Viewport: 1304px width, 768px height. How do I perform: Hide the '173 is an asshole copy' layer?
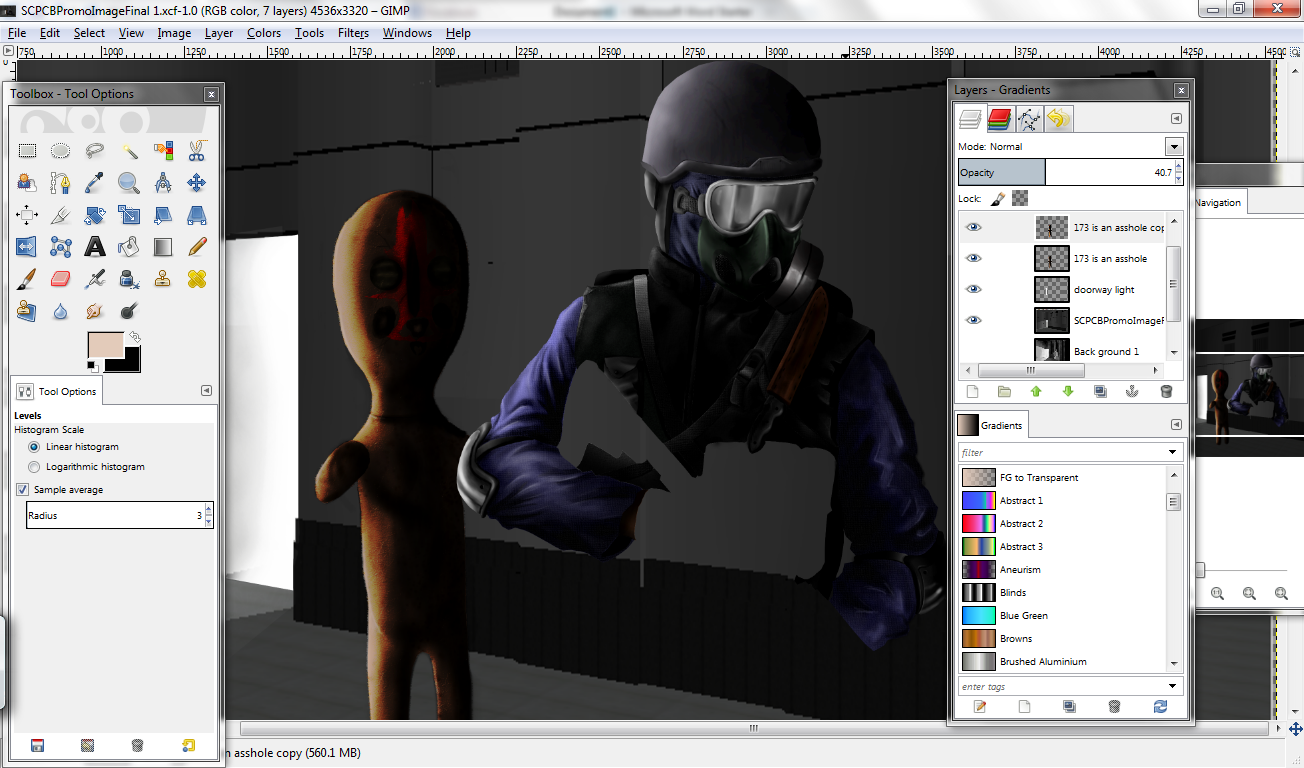(x=973, y=227)
